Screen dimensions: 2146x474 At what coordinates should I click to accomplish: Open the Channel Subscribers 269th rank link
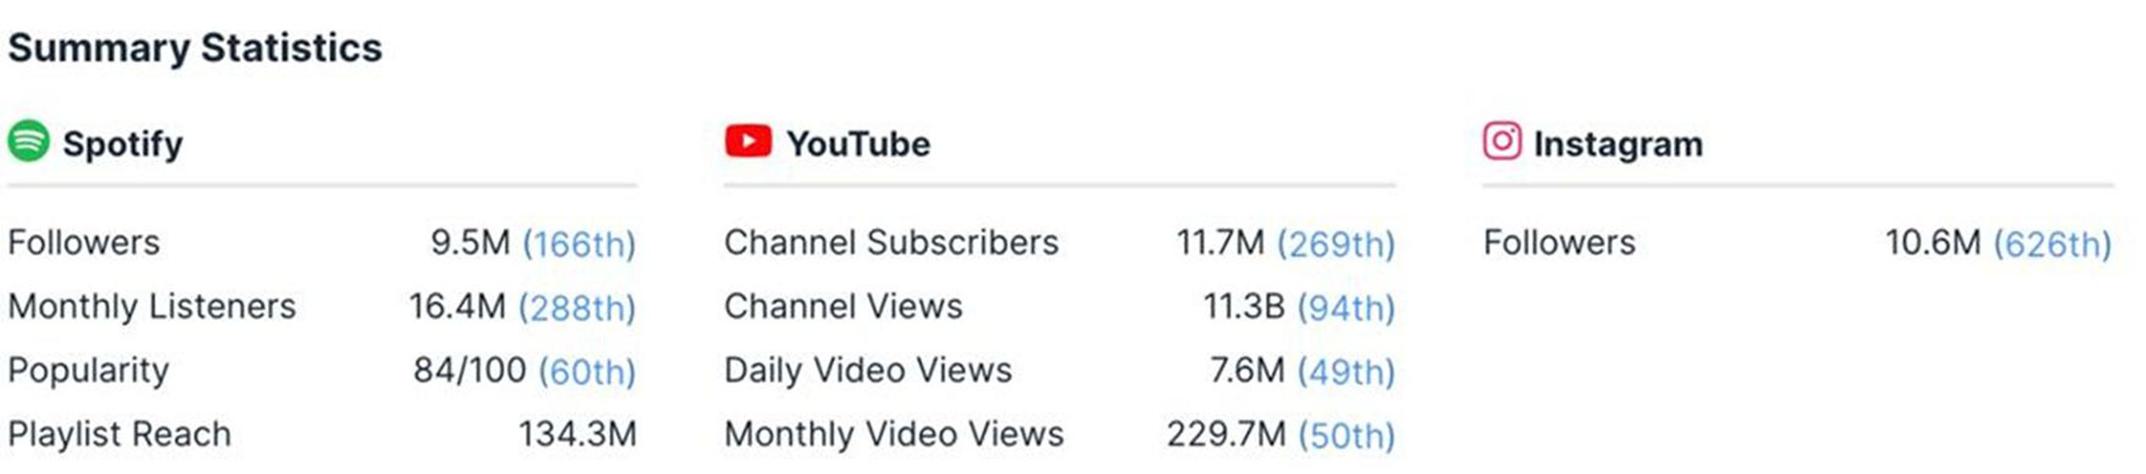click(x=1335, y=244)
